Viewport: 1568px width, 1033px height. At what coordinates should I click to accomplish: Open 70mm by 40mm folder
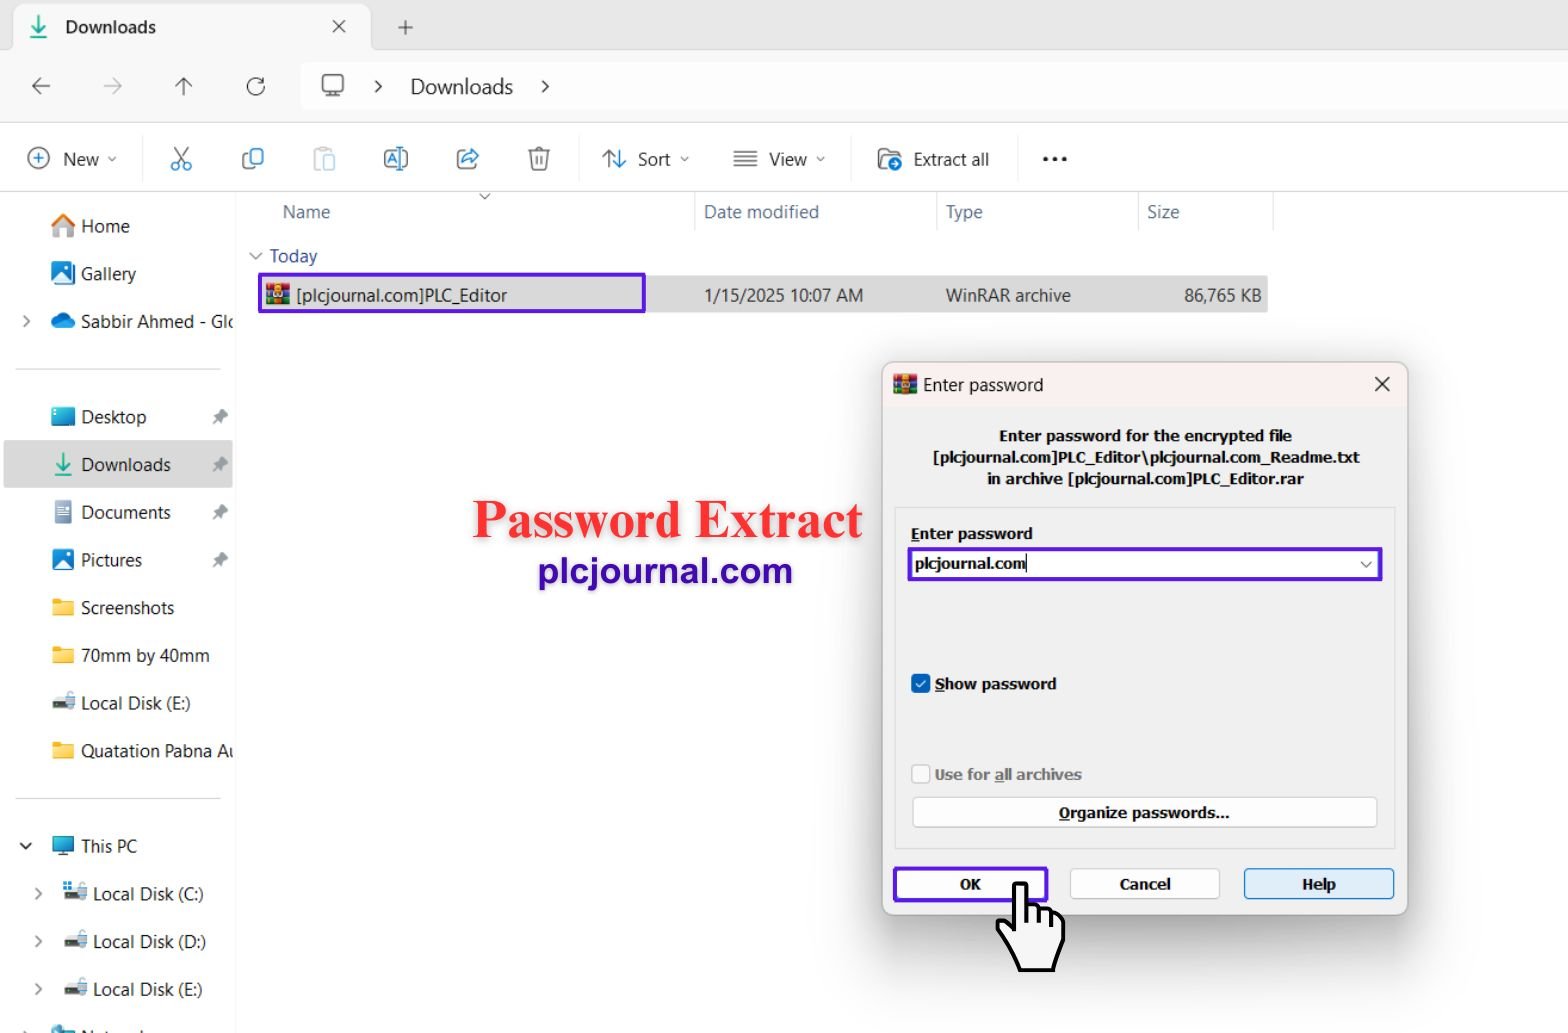[131, 656]
